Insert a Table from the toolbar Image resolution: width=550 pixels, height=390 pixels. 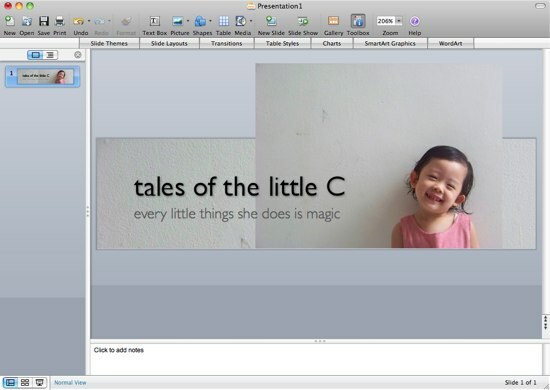coord(223,21)
